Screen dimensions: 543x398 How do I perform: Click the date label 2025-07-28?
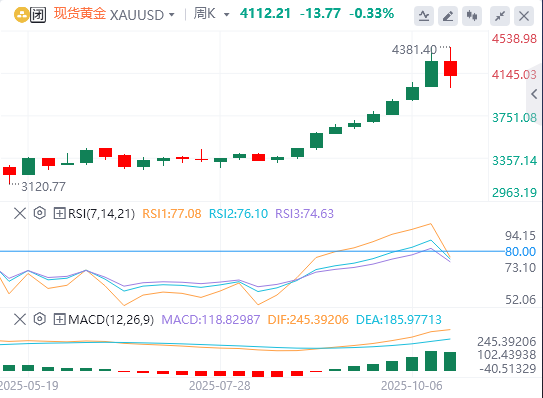[x=220, y=386]
